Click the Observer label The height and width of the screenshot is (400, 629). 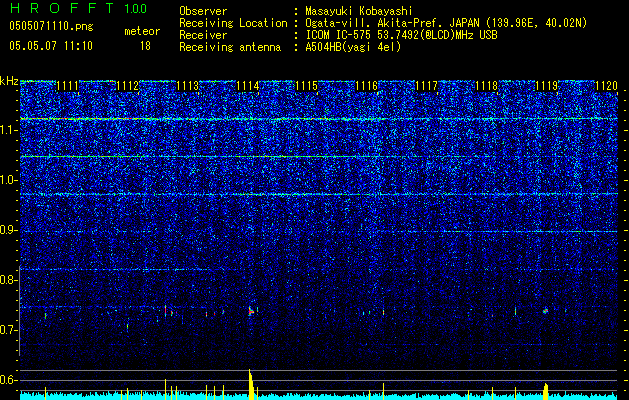click(x=203, y=12)
